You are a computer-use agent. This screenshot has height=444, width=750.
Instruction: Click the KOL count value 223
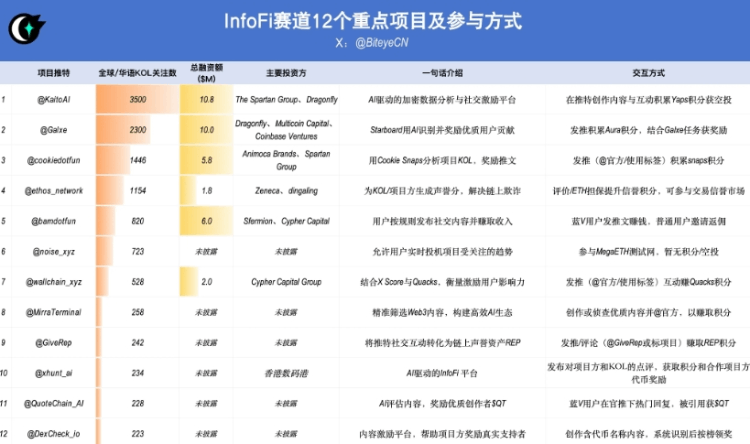[x=138, y=433]
